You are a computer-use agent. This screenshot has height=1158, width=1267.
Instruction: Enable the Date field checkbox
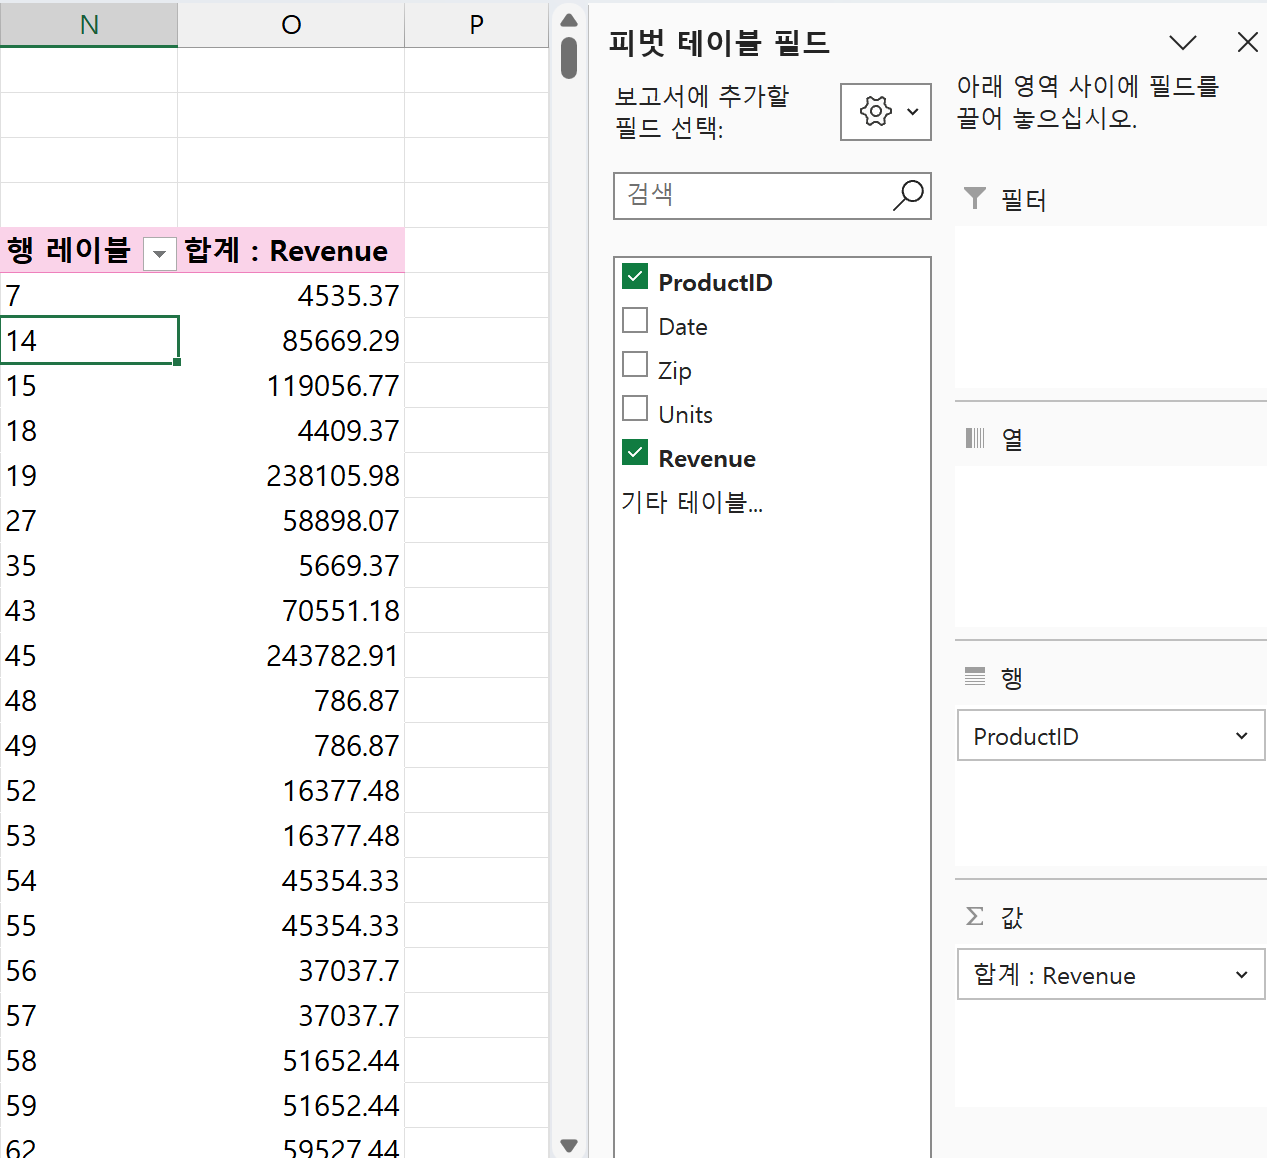coord(635,321)
